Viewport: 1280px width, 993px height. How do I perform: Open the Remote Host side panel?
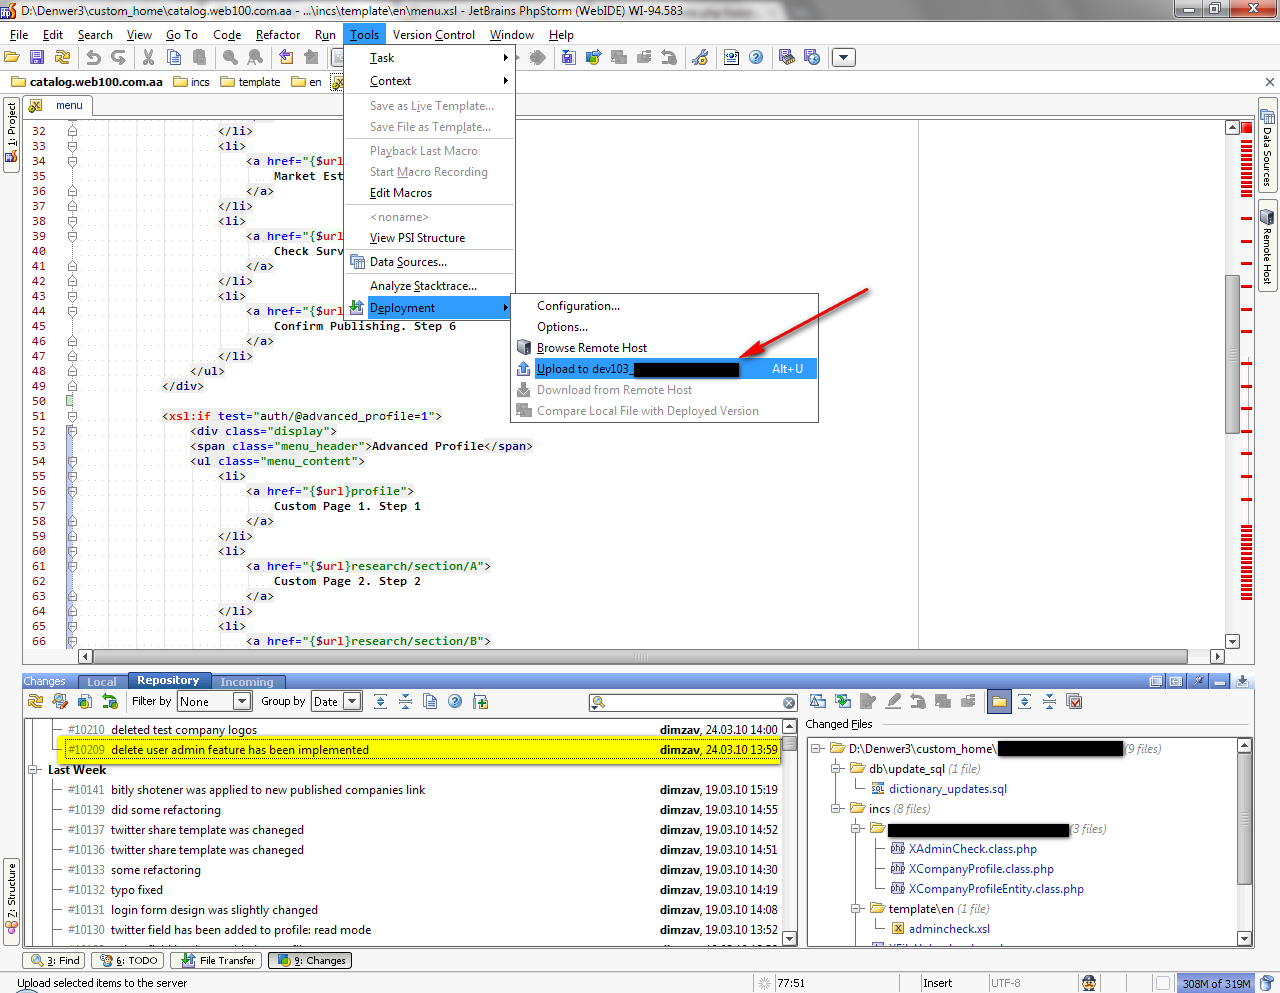pos(1267,245)
